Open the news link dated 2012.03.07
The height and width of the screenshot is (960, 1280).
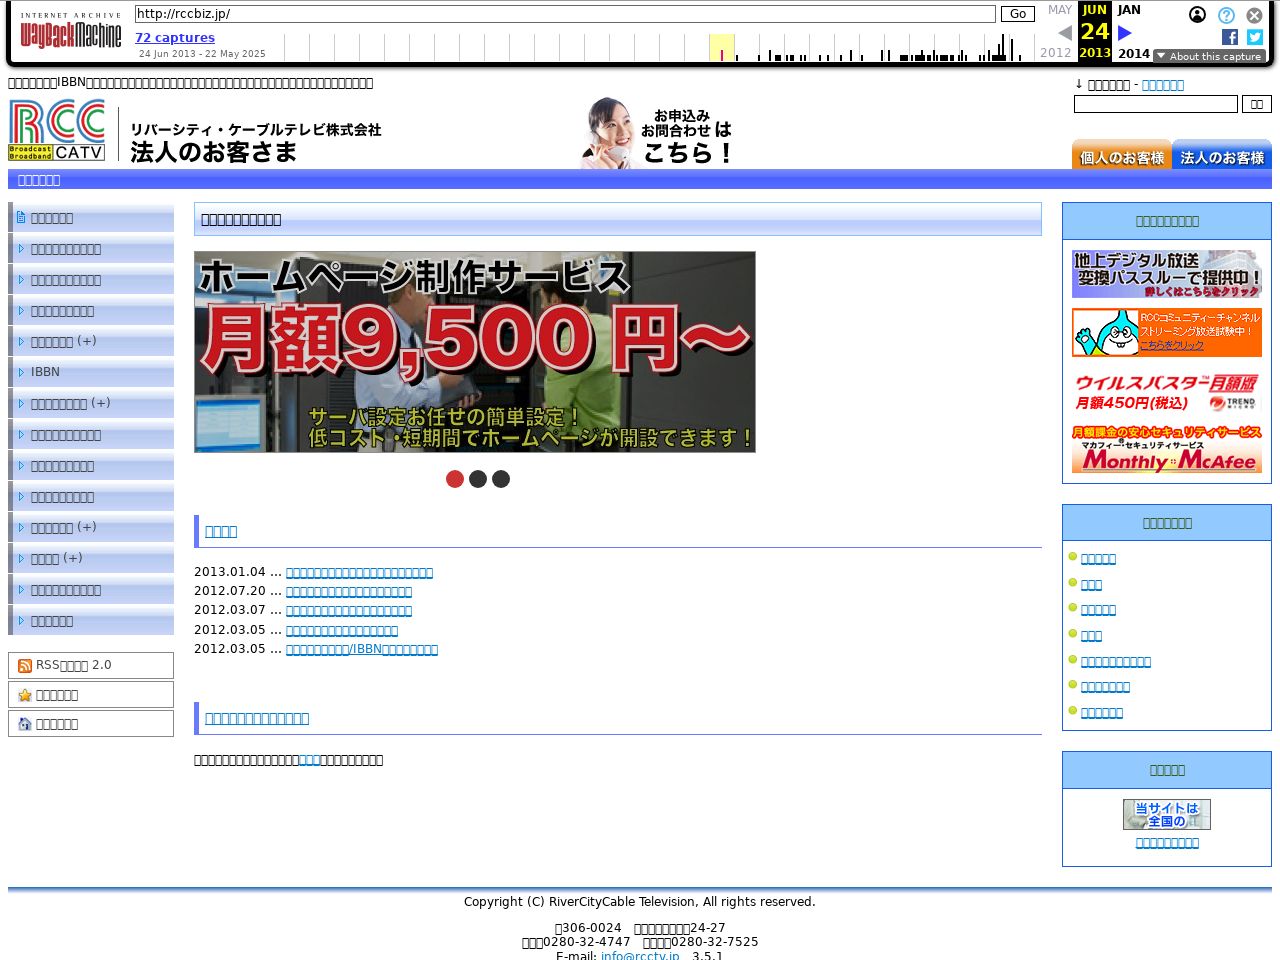(x=349, y=610)
